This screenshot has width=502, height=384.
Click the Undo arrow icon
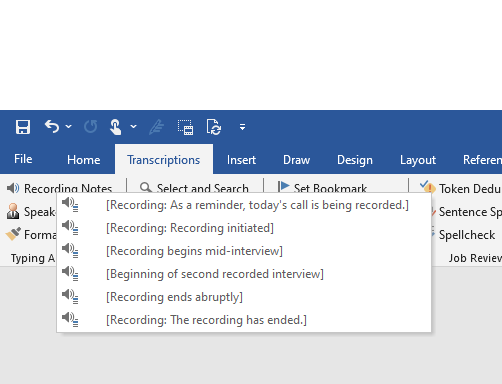pyautogui.click(x=52, y=127)
